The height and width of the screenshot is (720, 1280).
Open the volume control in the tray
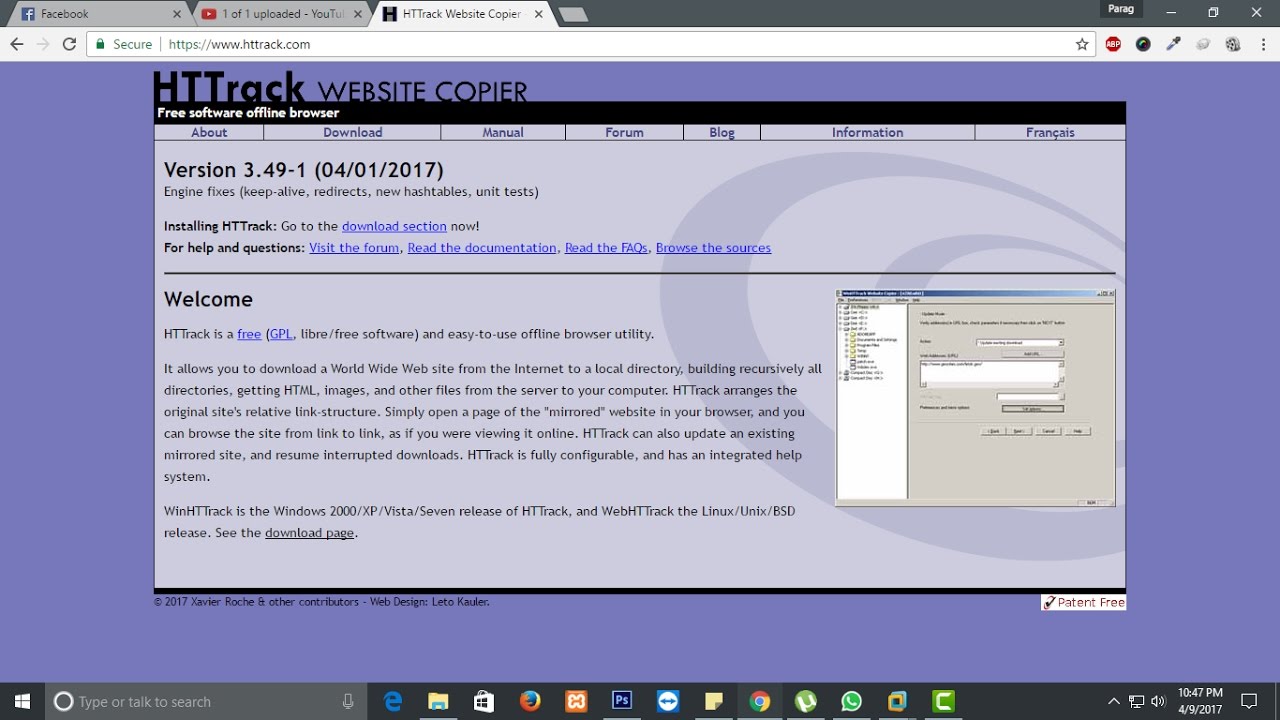click(1159, 701)
